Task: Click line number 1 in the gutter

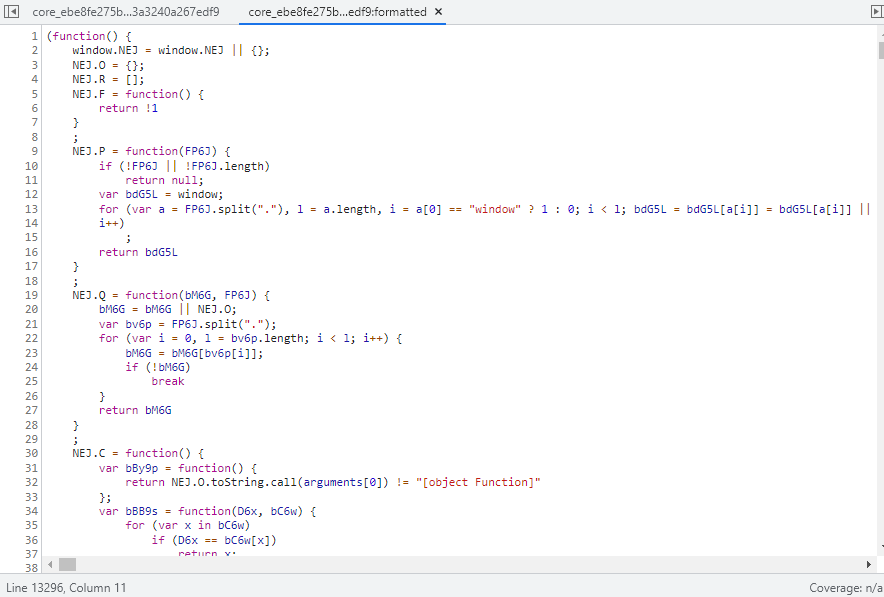Action: pyautogui.click(x=34, y=36)
